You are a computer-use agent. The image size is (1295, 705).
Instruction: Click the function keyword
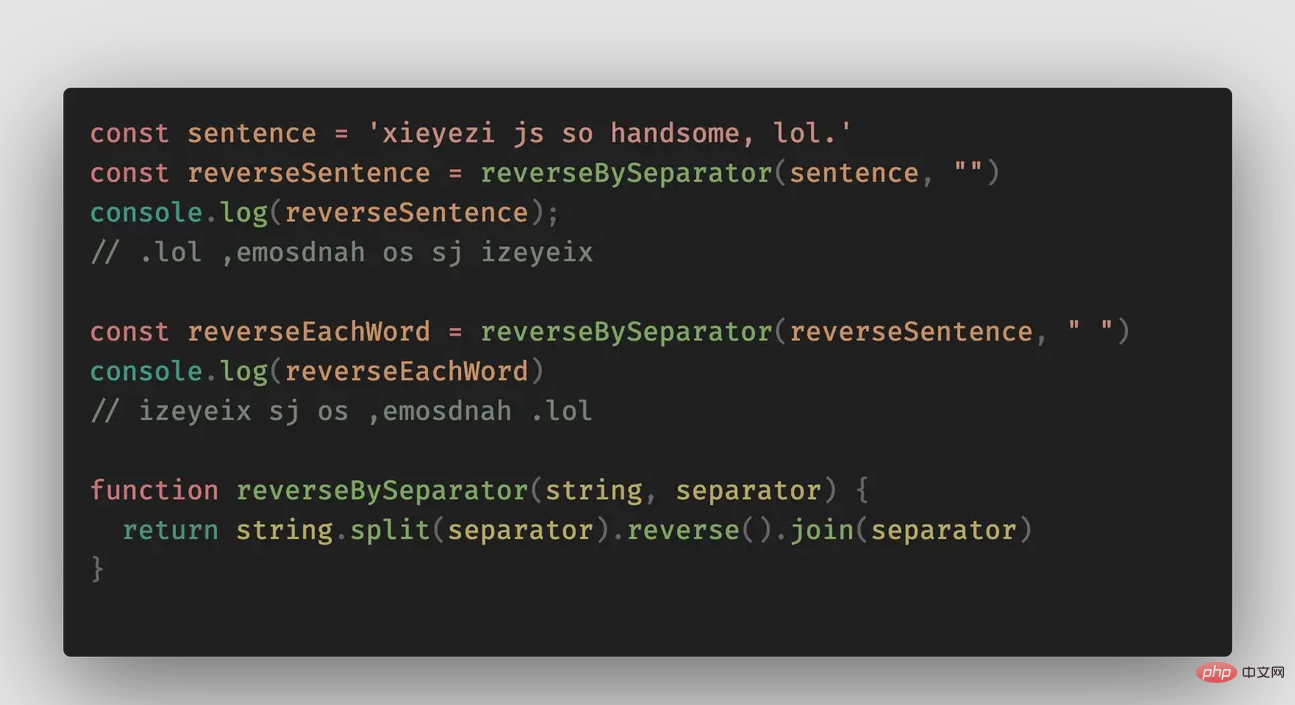click(154, 490)
